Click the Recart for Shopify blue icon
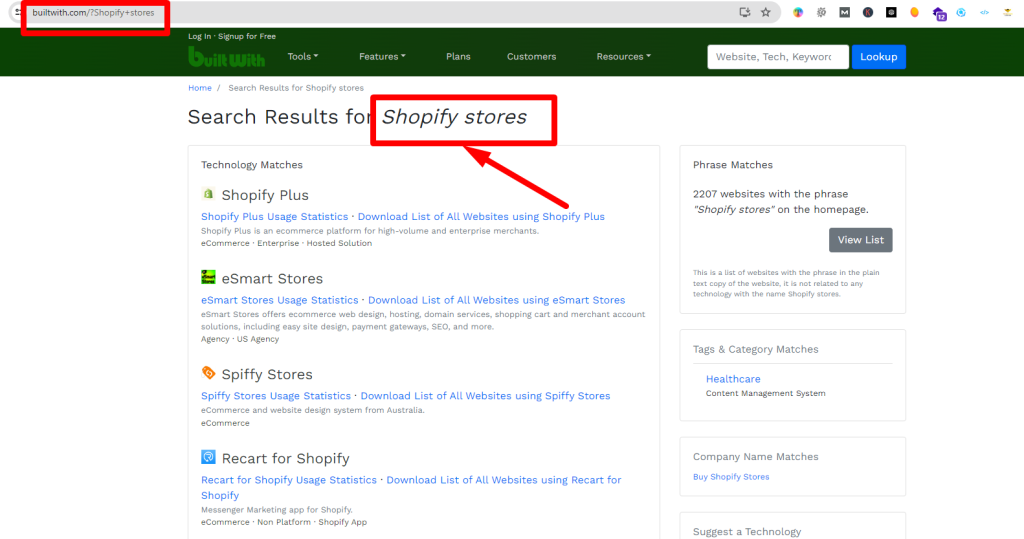This screenshot has width=1024, height=539. (x=208, y=457)
